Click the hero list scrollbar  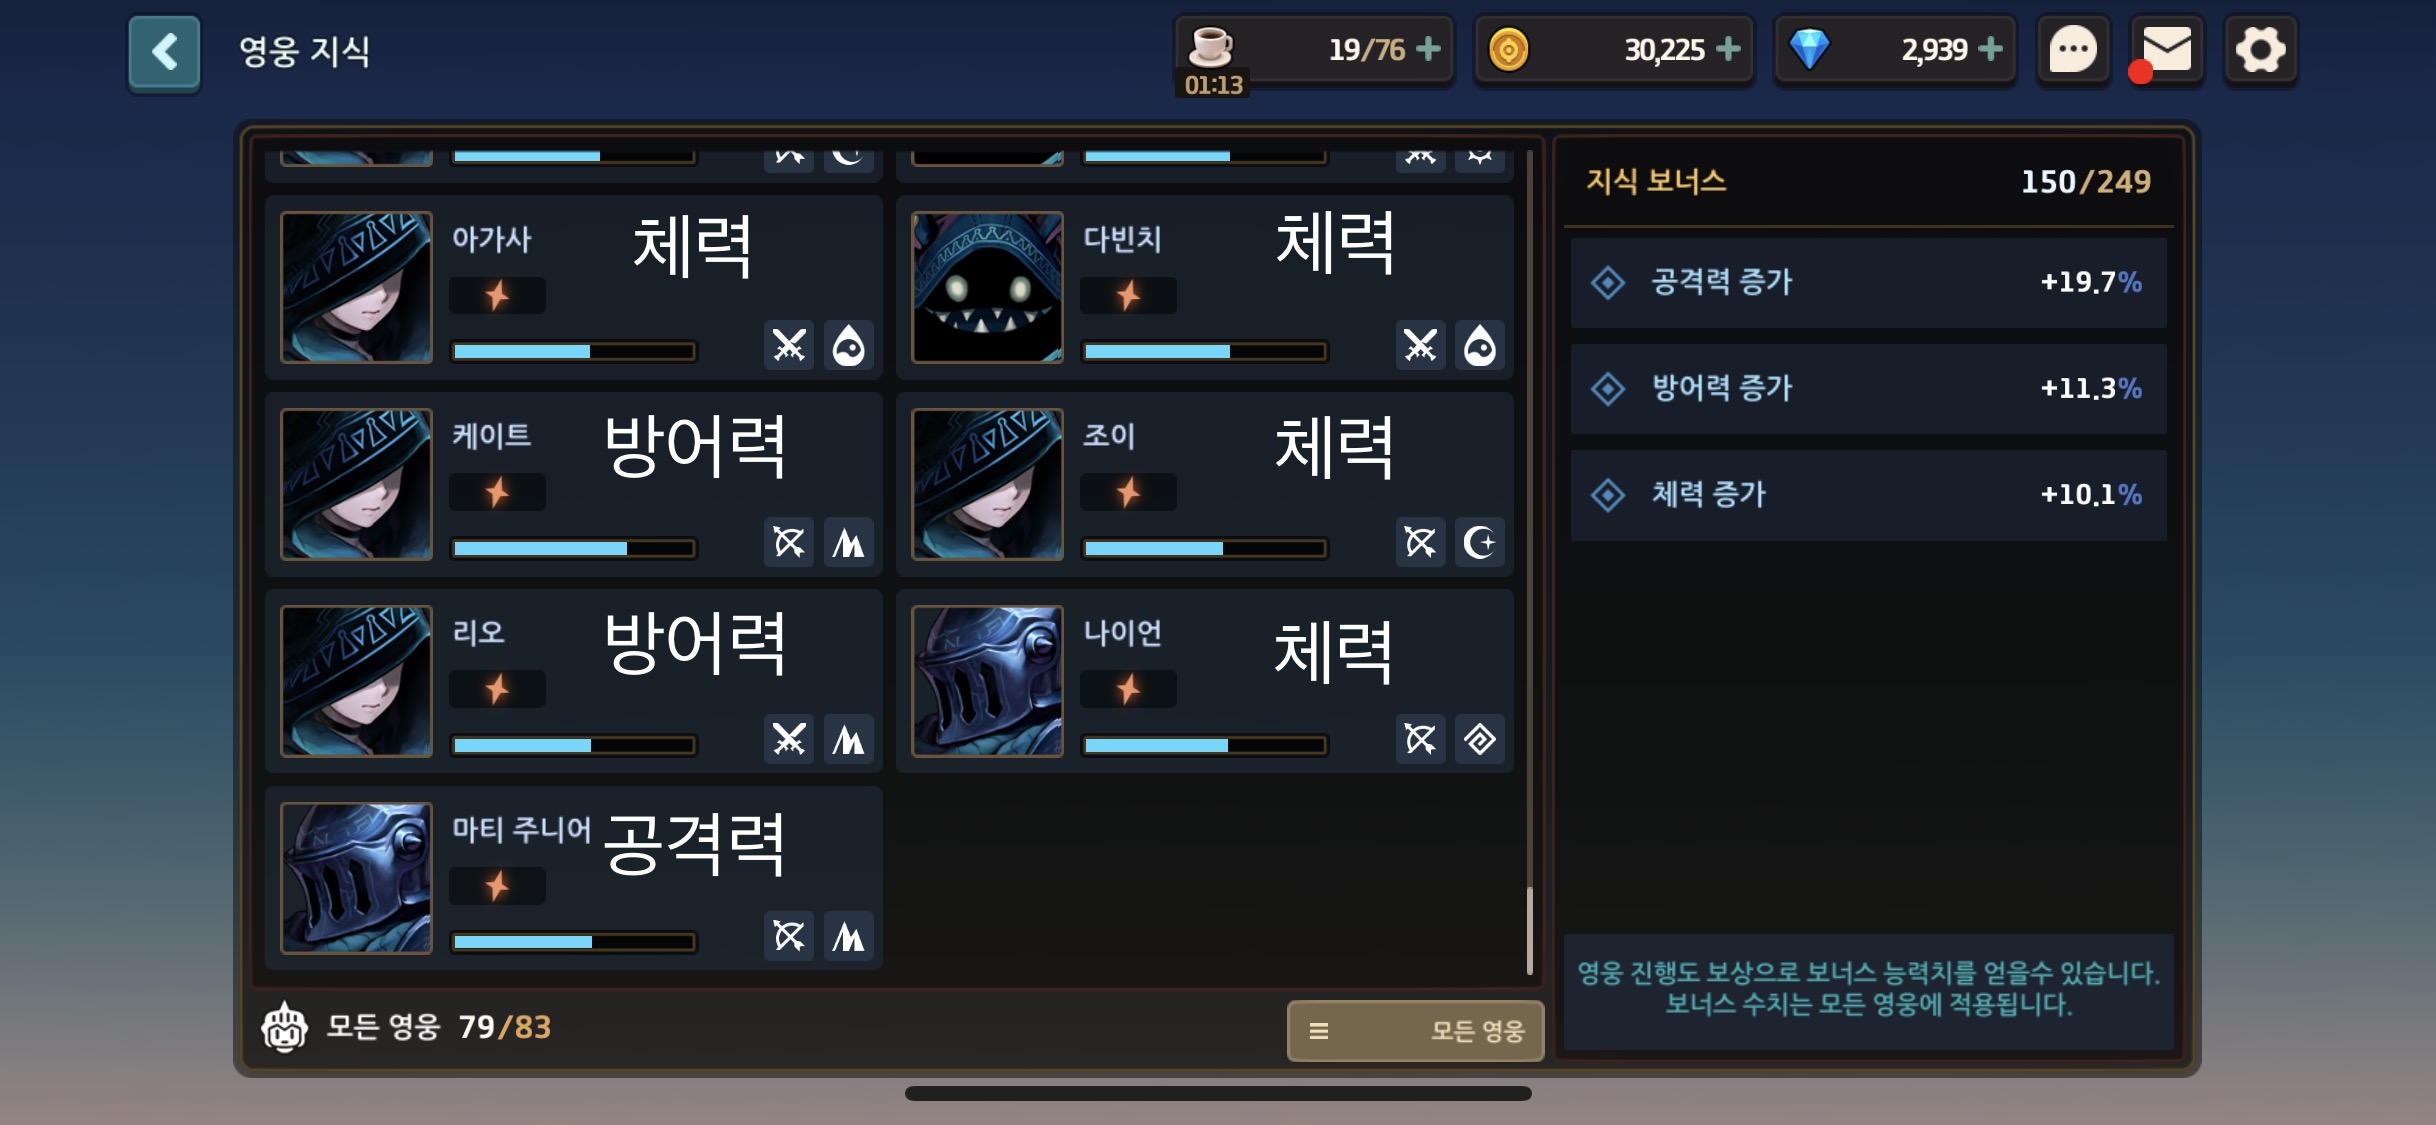(1529, 930)
